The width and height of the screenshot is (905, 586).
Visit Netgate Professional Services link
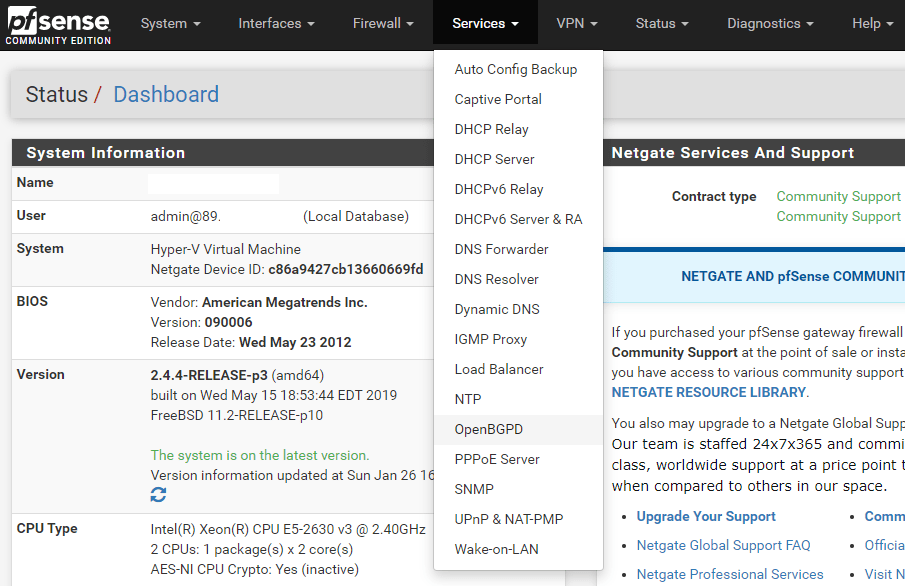[730, 574]
